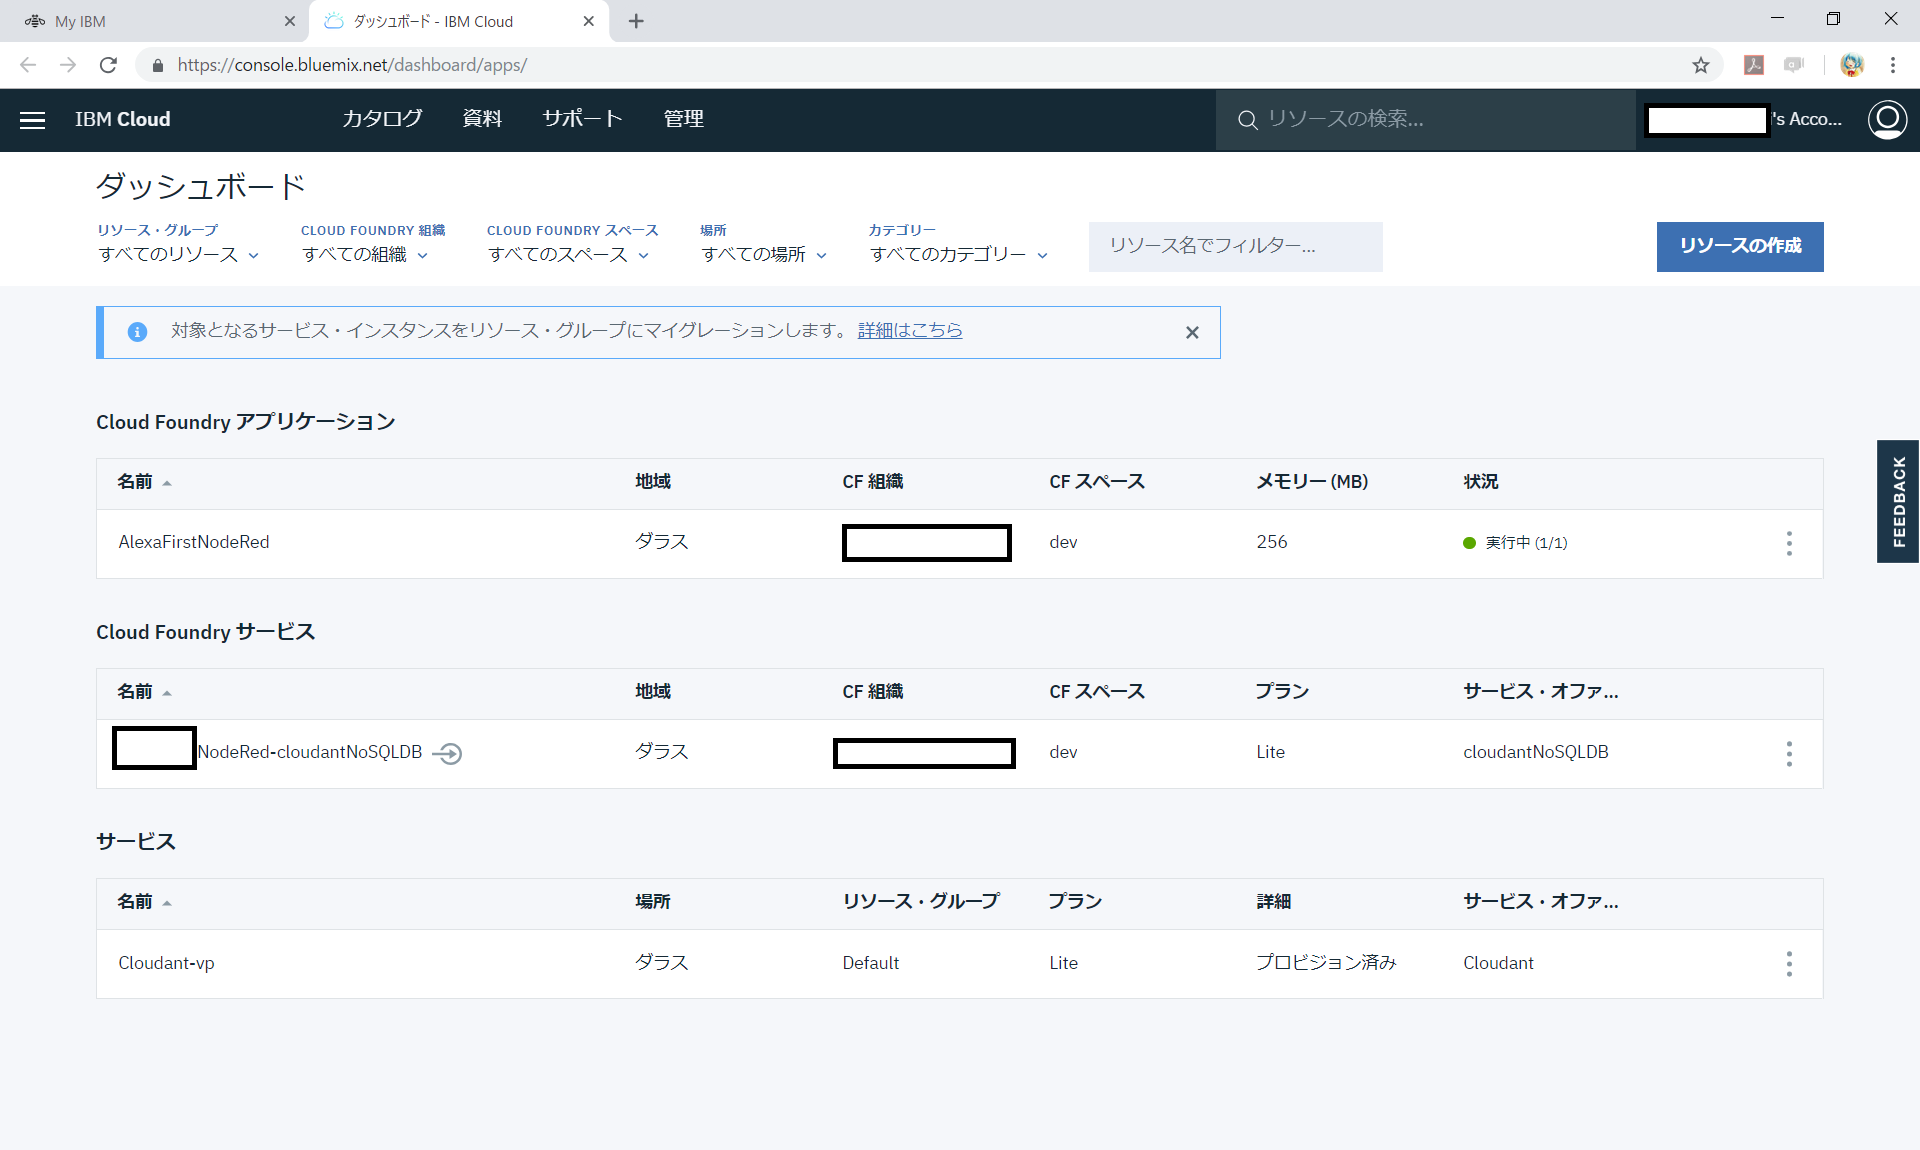
Task: Click alias arrow beside NodeRed-cloudantNoSQLDB
Action: click(x=448, y=753)
